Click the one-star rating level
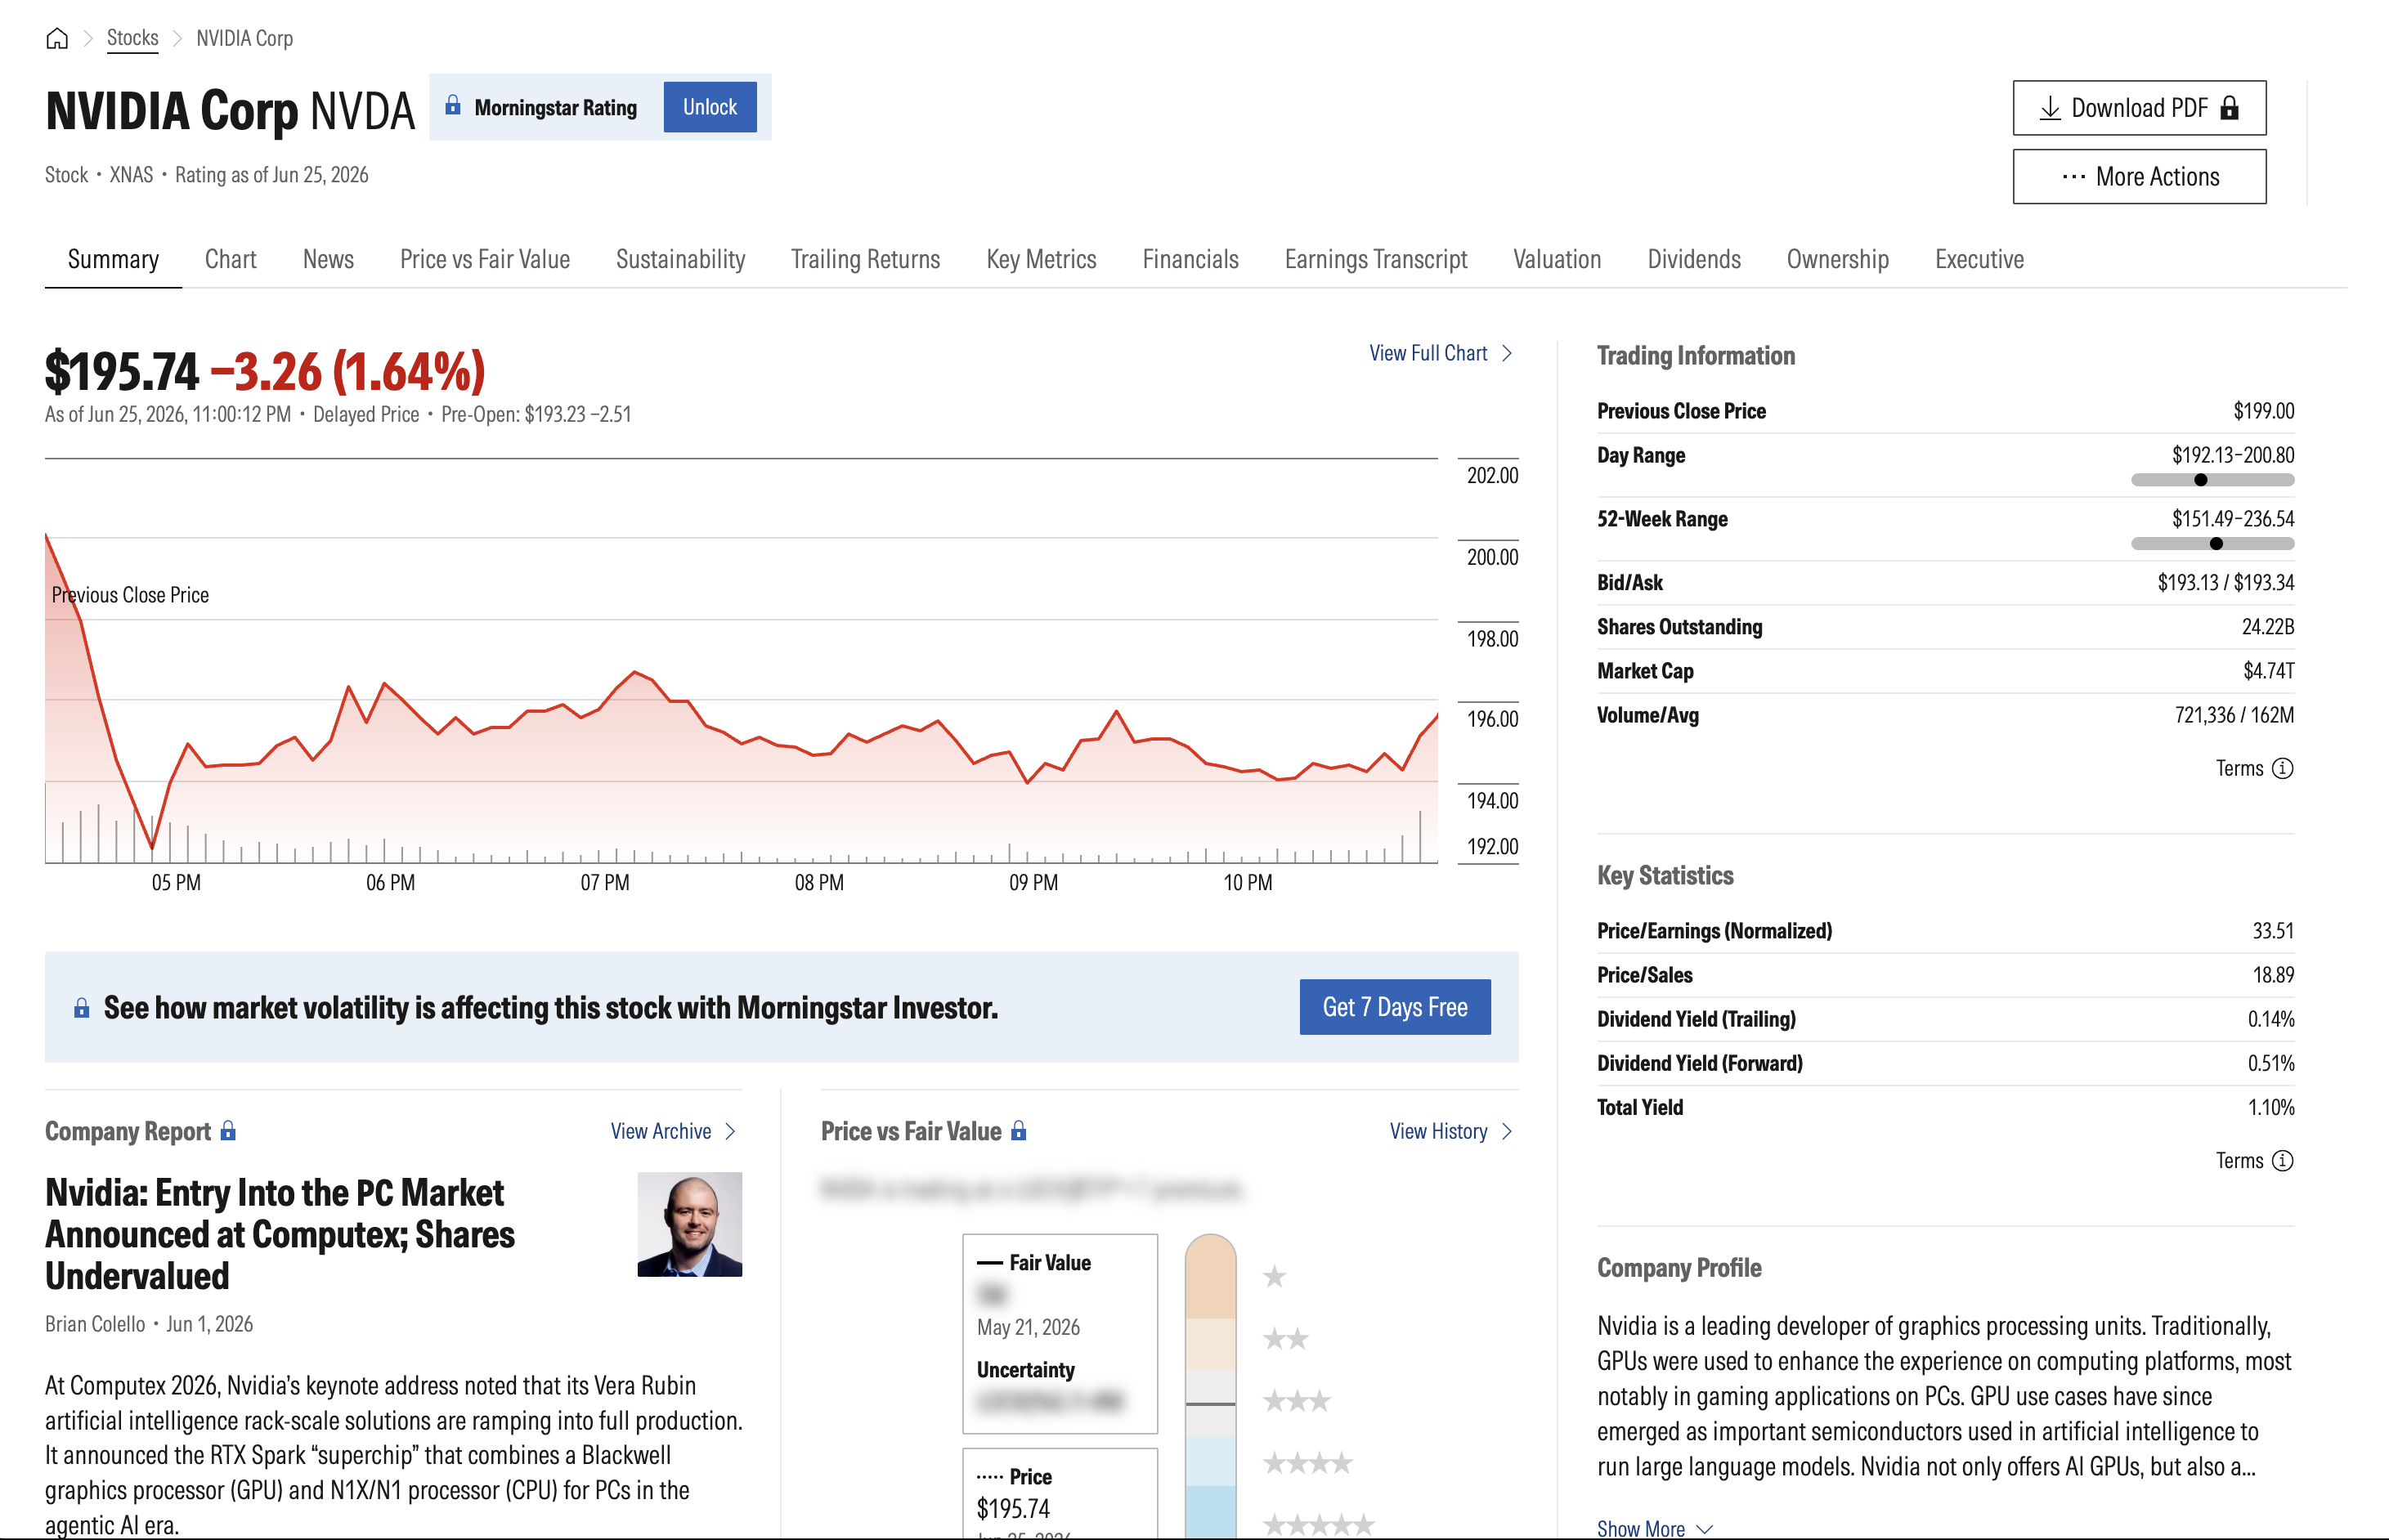 (x=1274, y=1277)
